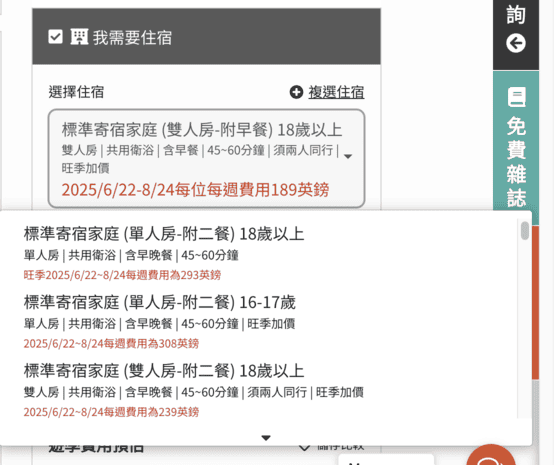Click the dropdown arrow in the accommodation selector
Viewport: 554px width, 465px height.
point(348,156)
